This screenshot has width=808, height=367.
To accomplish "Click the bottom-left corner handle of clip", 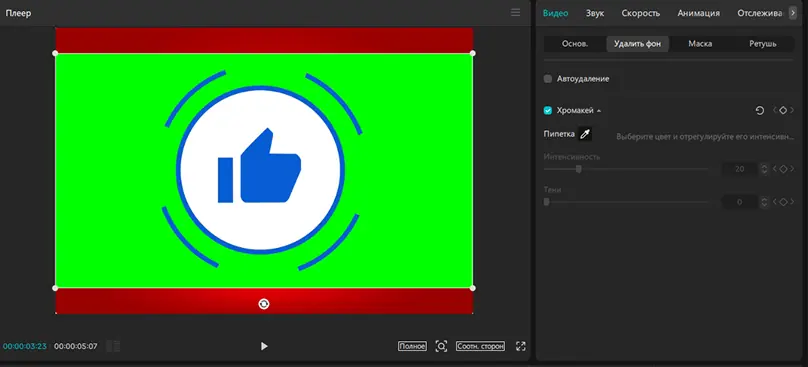I will (55, 288).
